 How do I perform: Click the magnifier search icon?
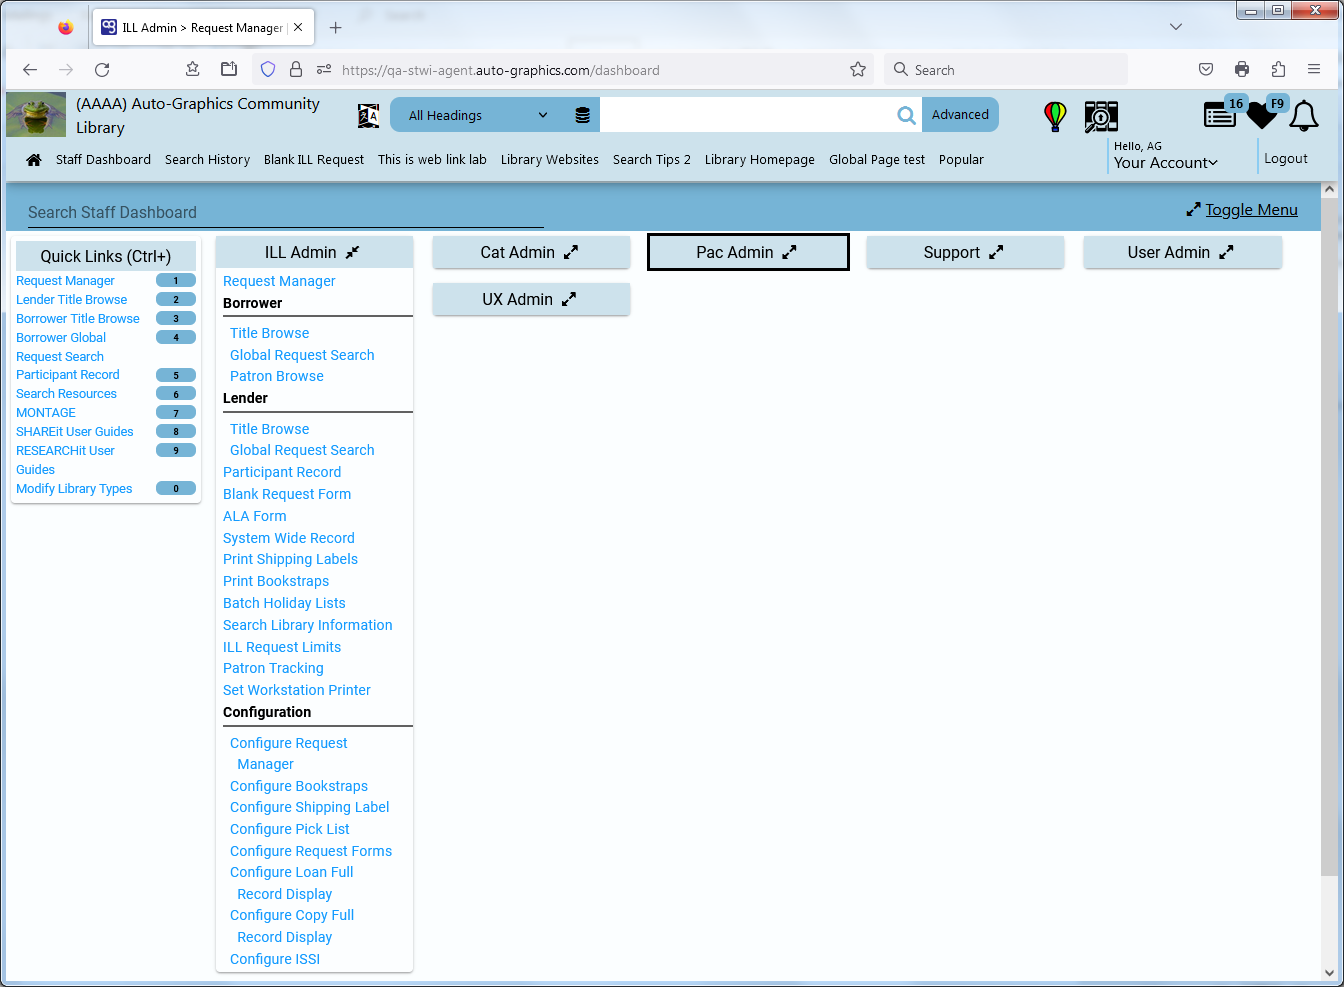click(x=906, y=115)
